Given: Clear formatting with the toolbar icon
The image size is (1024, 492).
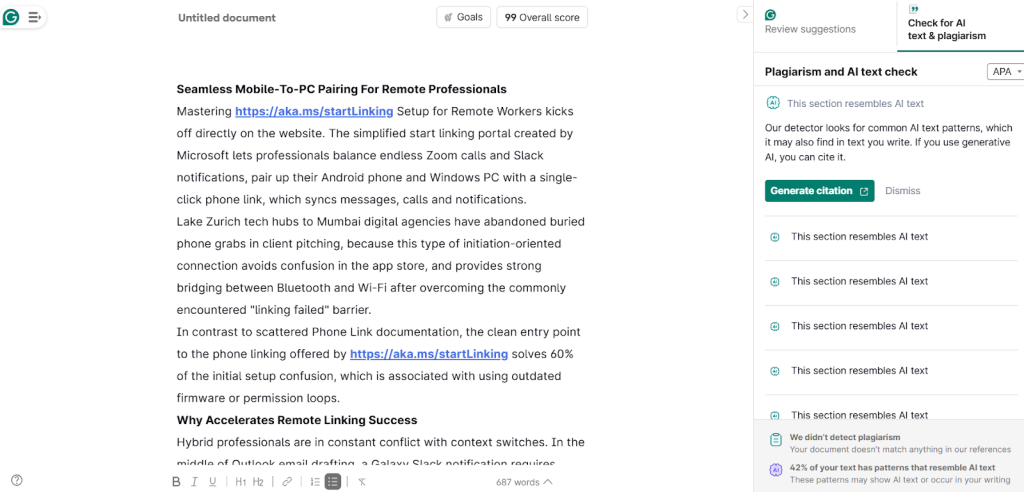Looking at the screenshot, I should 362,482.
